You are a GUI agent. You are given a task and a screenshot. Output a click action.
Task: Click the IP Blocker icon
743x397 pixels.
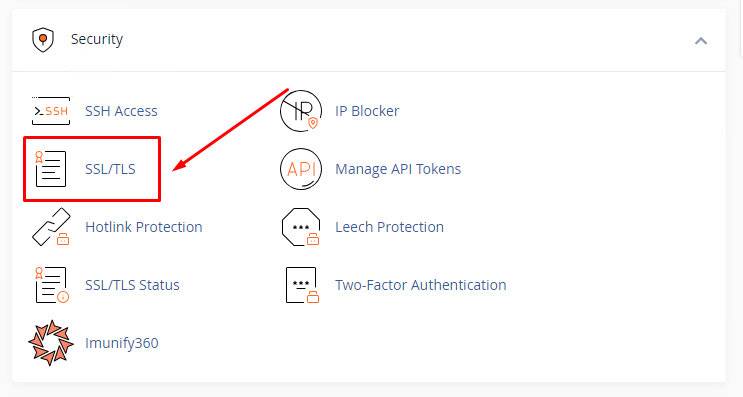(x=301, y=111)
